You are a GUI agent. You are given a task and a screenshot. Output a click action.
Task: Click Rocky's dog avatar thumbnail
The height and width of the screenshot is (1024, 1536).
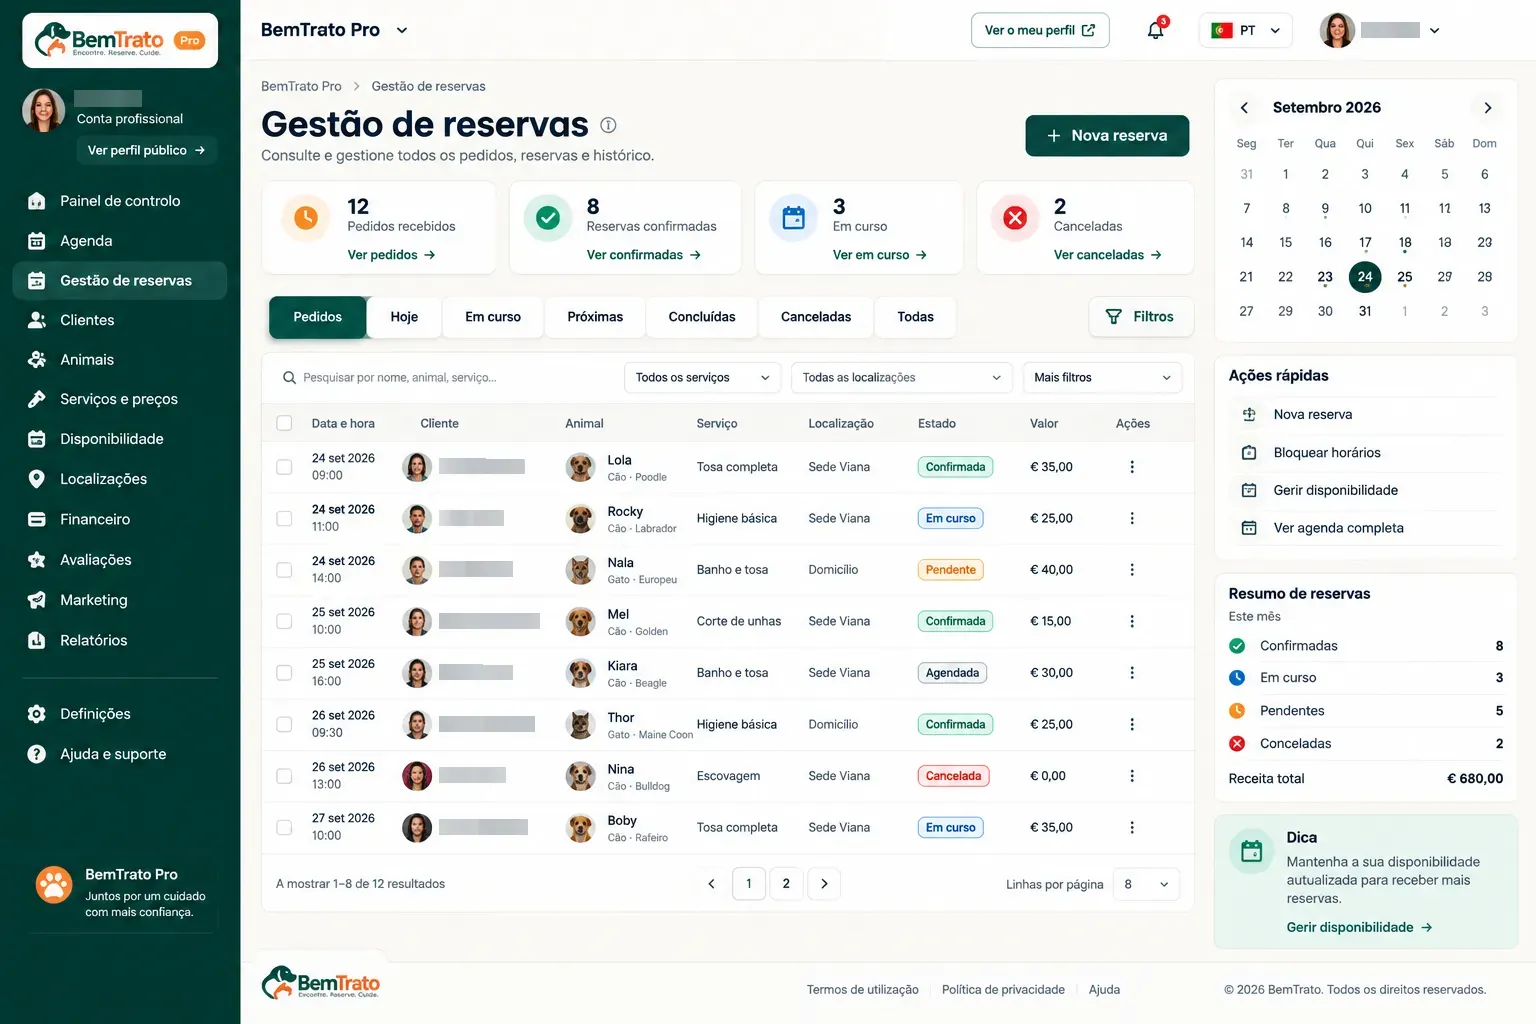(x=580, y=518)
